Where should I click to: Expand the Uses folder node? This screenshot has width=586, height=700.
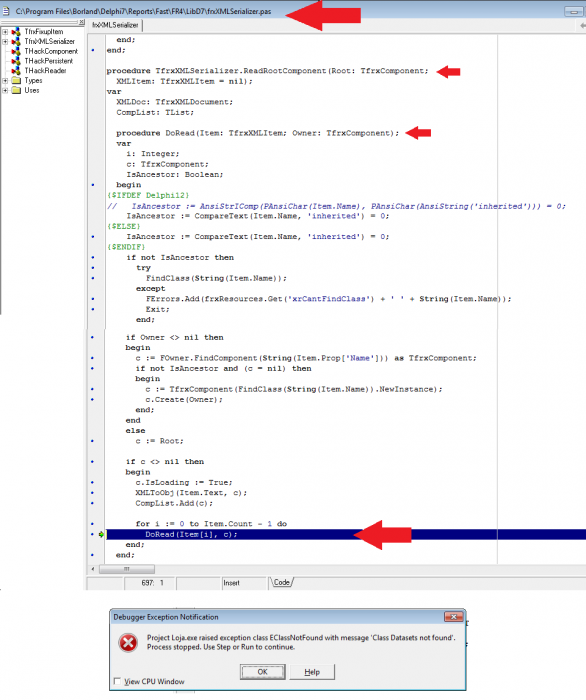pyautogui.click(x=5, y=91)
